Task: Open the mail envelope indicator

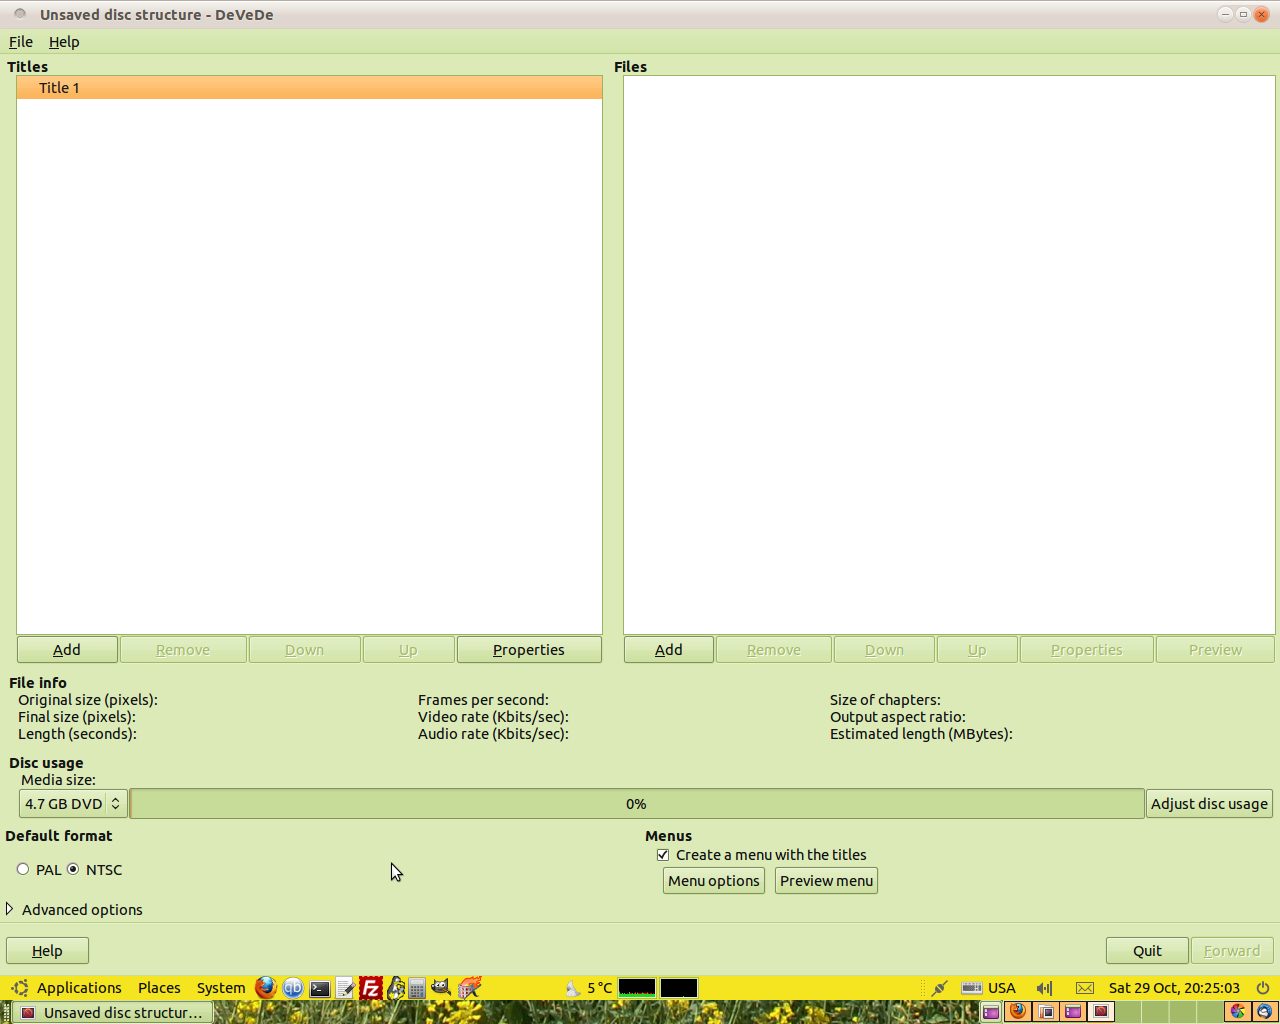Action: click(x=1085, y=988)
